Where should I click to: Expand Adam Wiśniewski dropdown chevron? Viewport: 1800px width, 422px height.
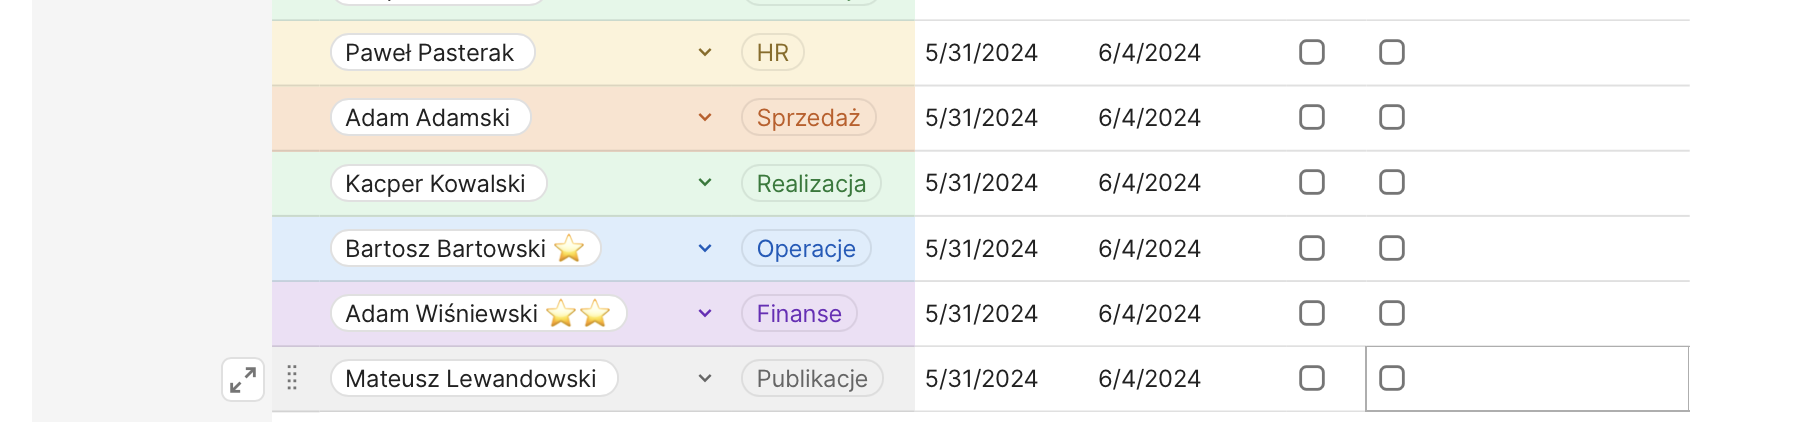pyautogui.click(x=705, y=314)
